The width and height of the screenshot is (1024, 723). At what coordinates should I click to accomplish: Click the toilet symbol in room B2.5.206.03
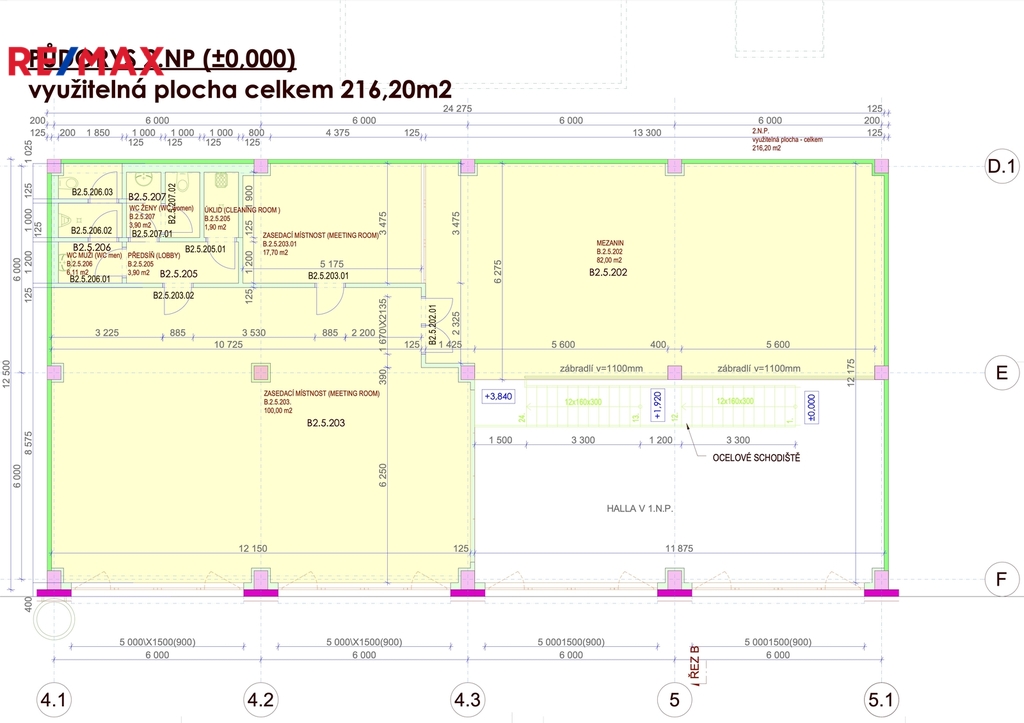[x=70, y=180]
